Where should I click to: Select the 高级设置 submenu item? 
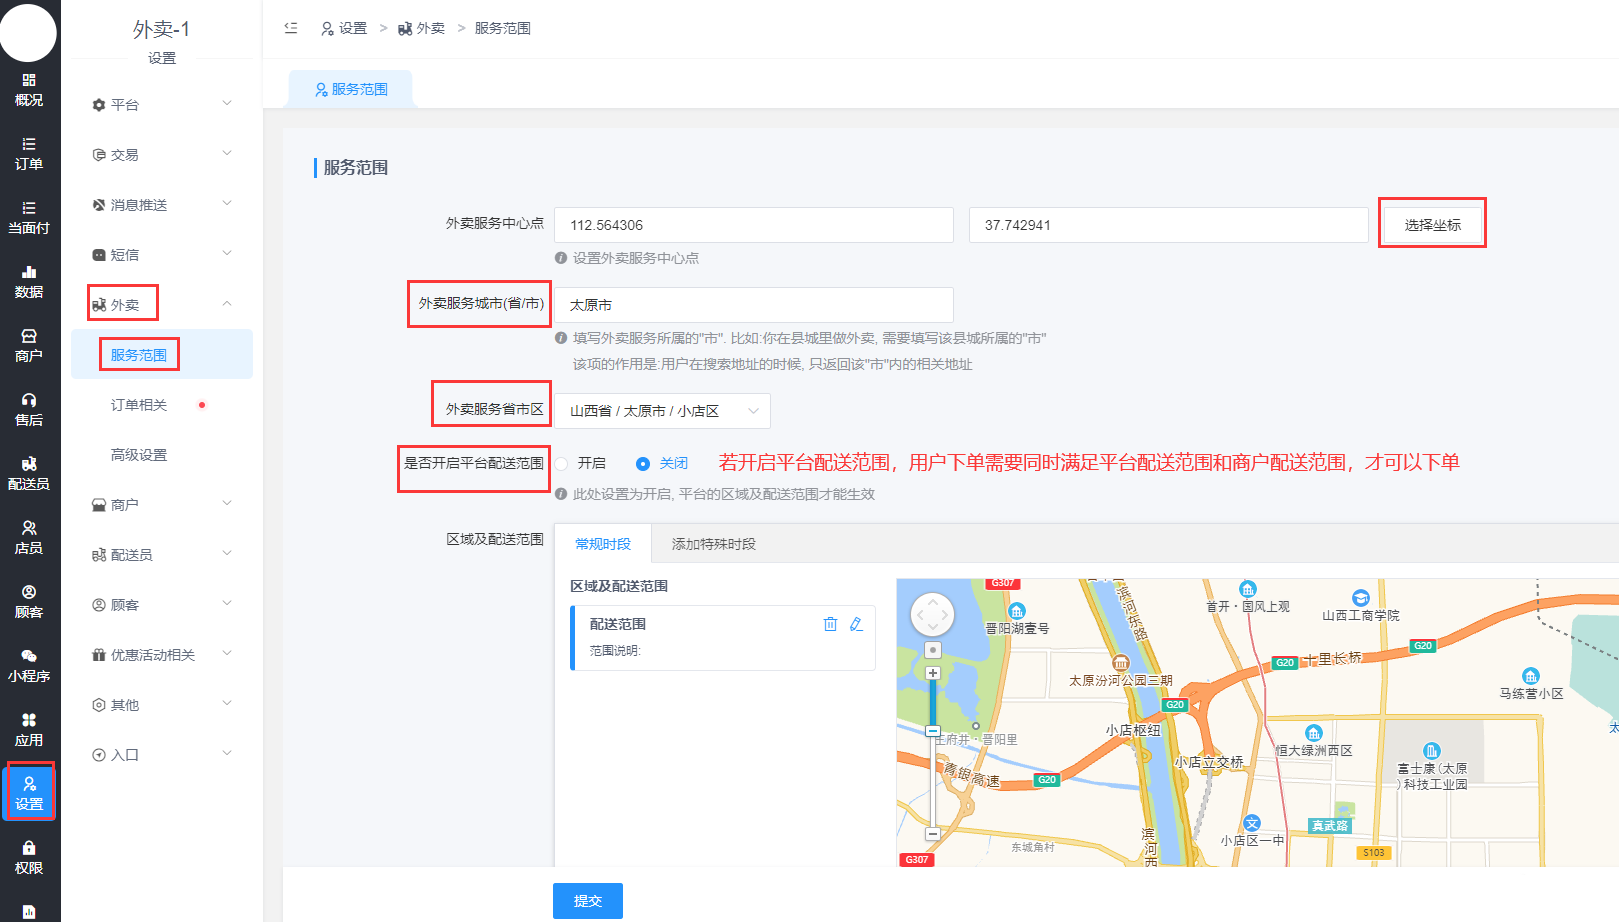pyautogui.click(x=162, y=455)
